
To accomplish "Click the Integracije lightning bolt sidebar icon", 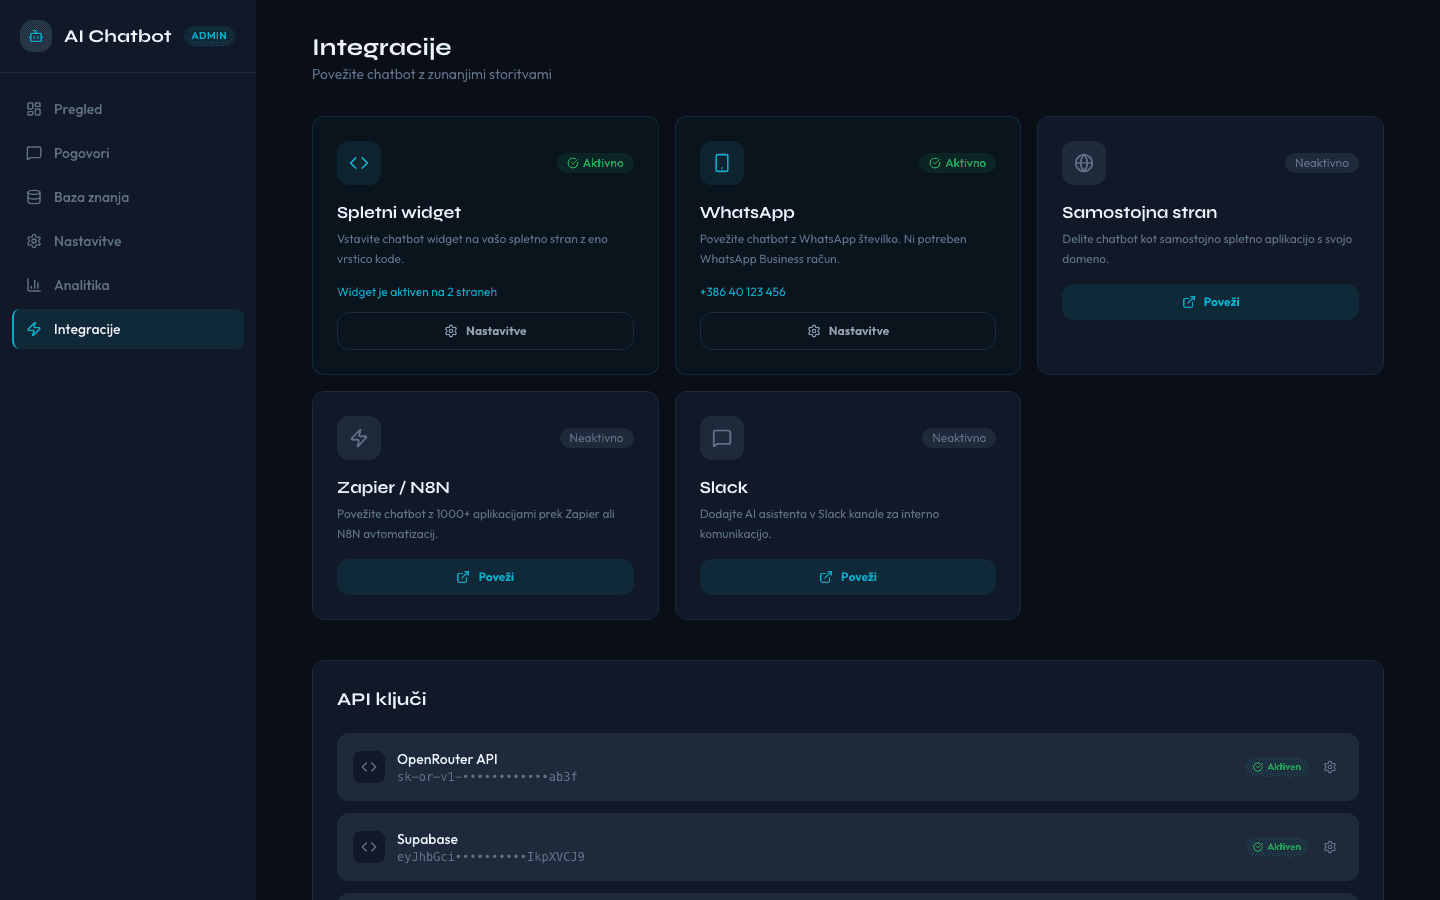I will click(34, 329).
